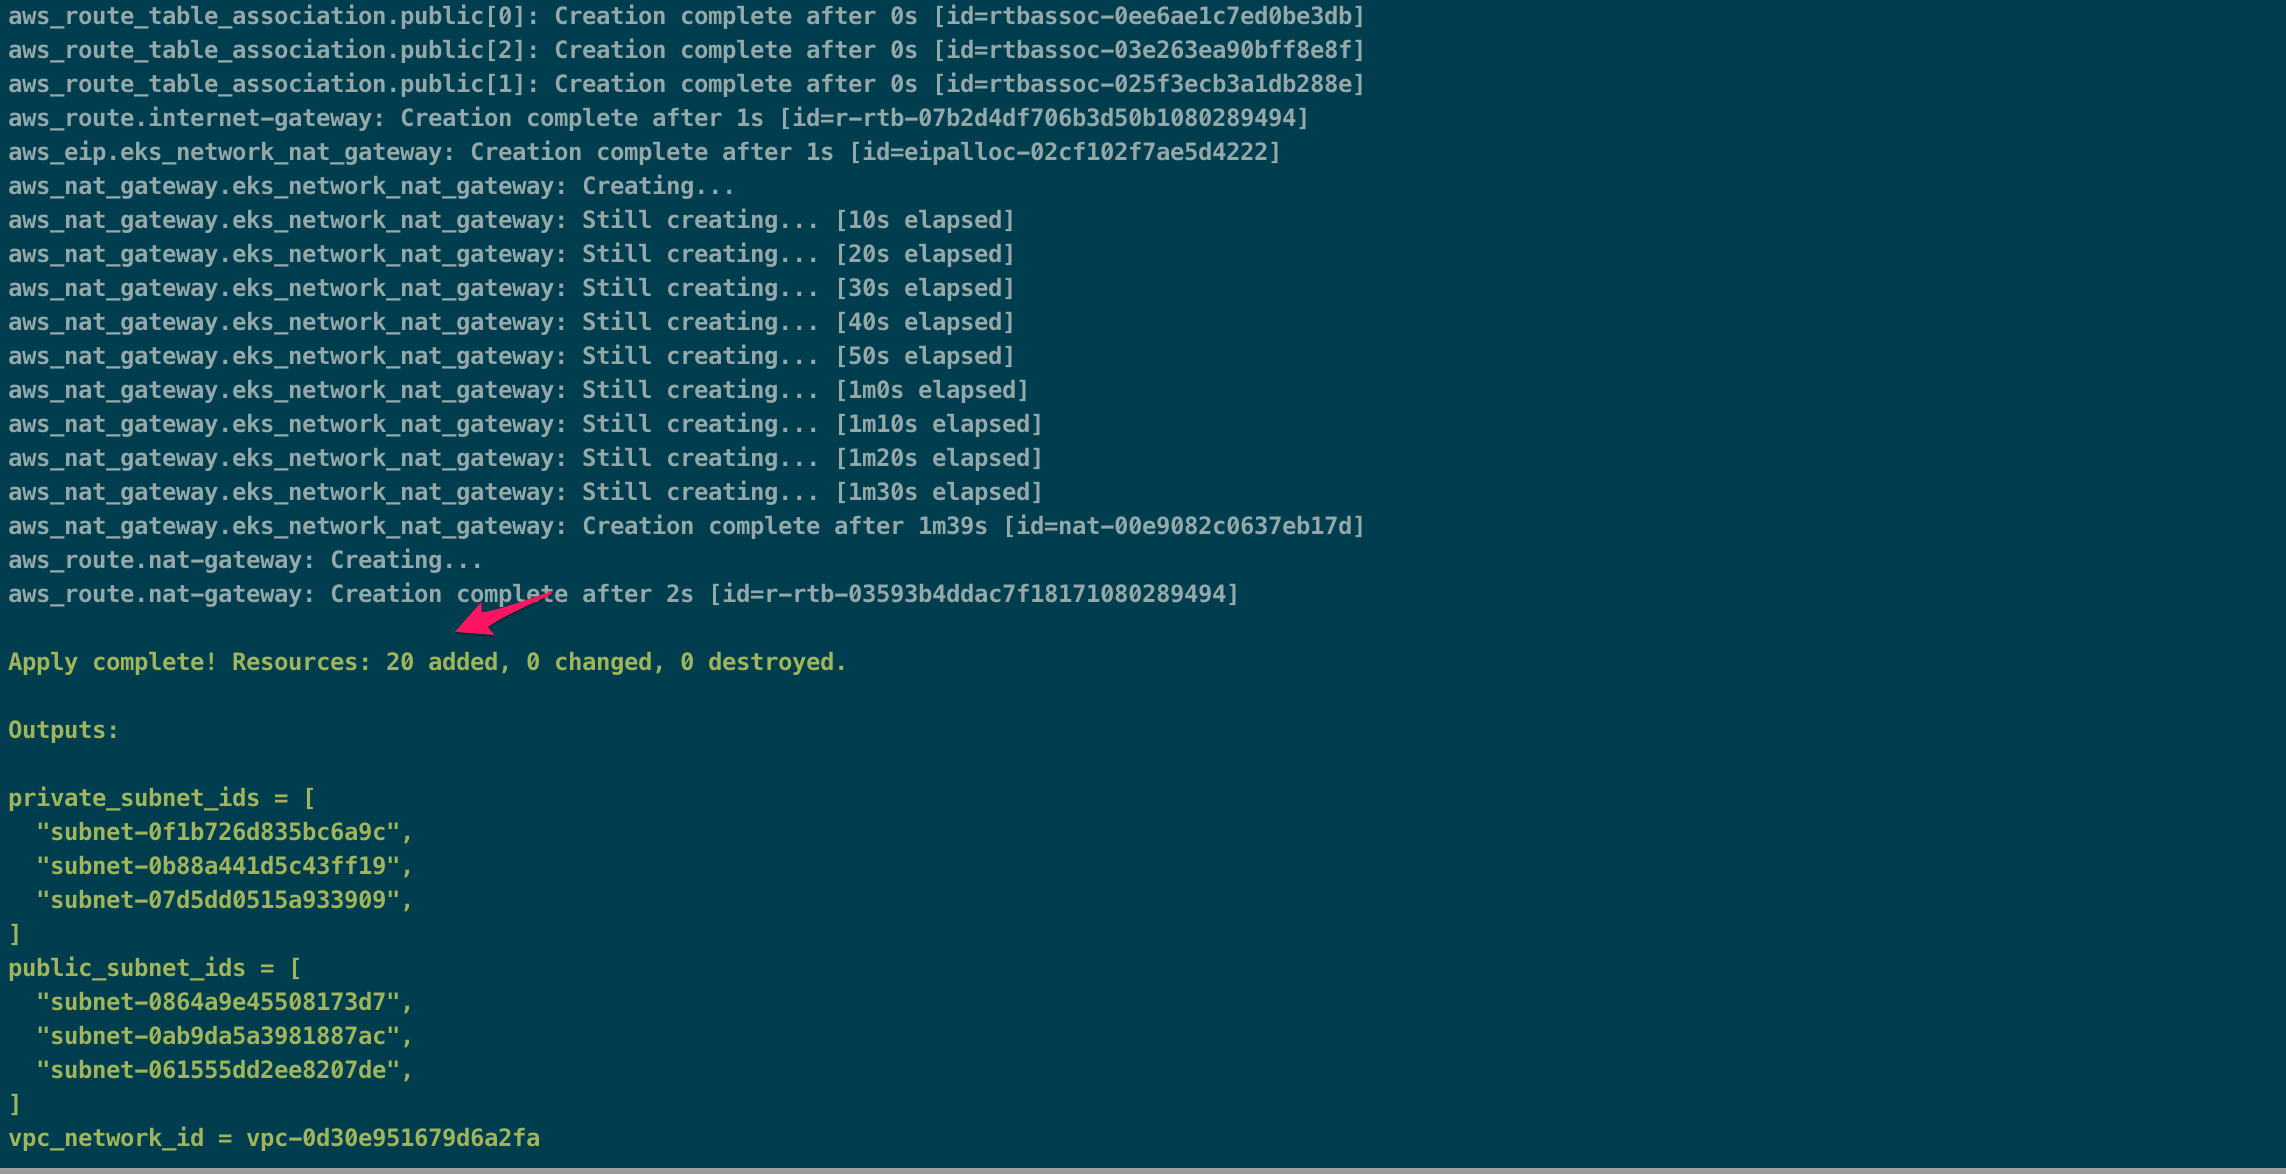Click subnet-07d5dd0515a933909 in the private subnets
This screenshot has height=1174, width=2286.
click(x=218, y=900)
